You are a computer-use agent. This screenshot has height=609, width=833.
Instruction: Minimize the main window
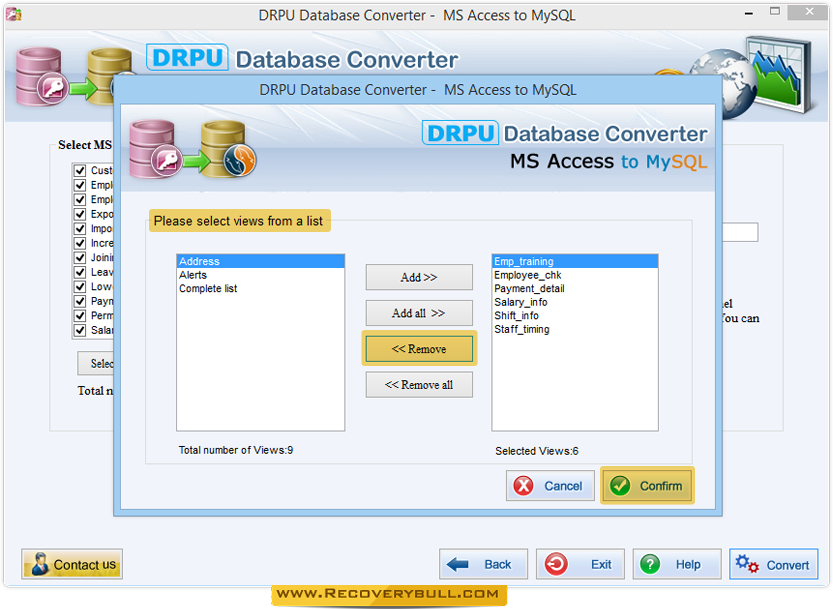[749, 13]
